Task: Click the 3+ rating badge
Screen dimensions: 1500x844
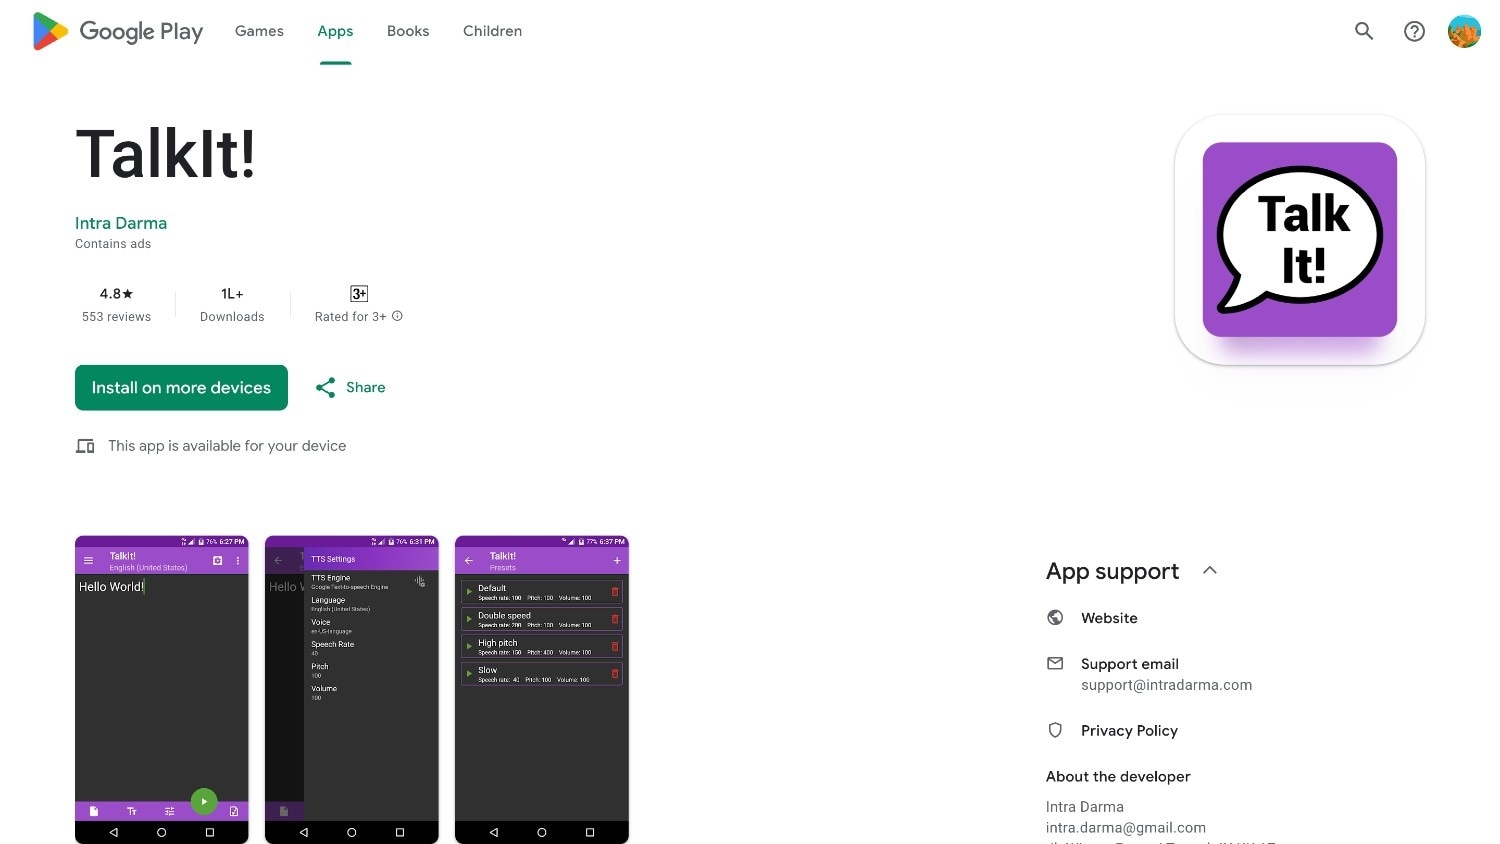Action: (x=359, y=293)
